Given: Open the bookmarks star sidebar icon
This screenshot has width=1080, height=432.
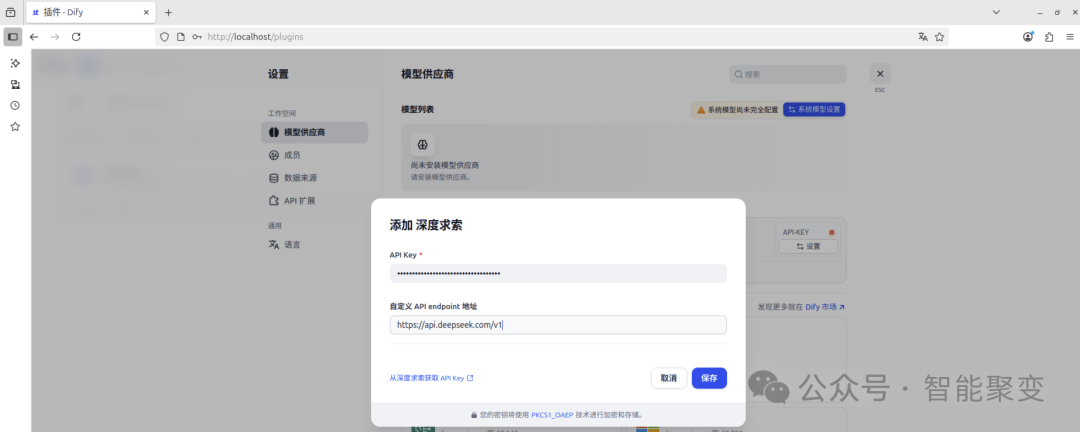Looking at the screenshot, I should coord(15,127).
